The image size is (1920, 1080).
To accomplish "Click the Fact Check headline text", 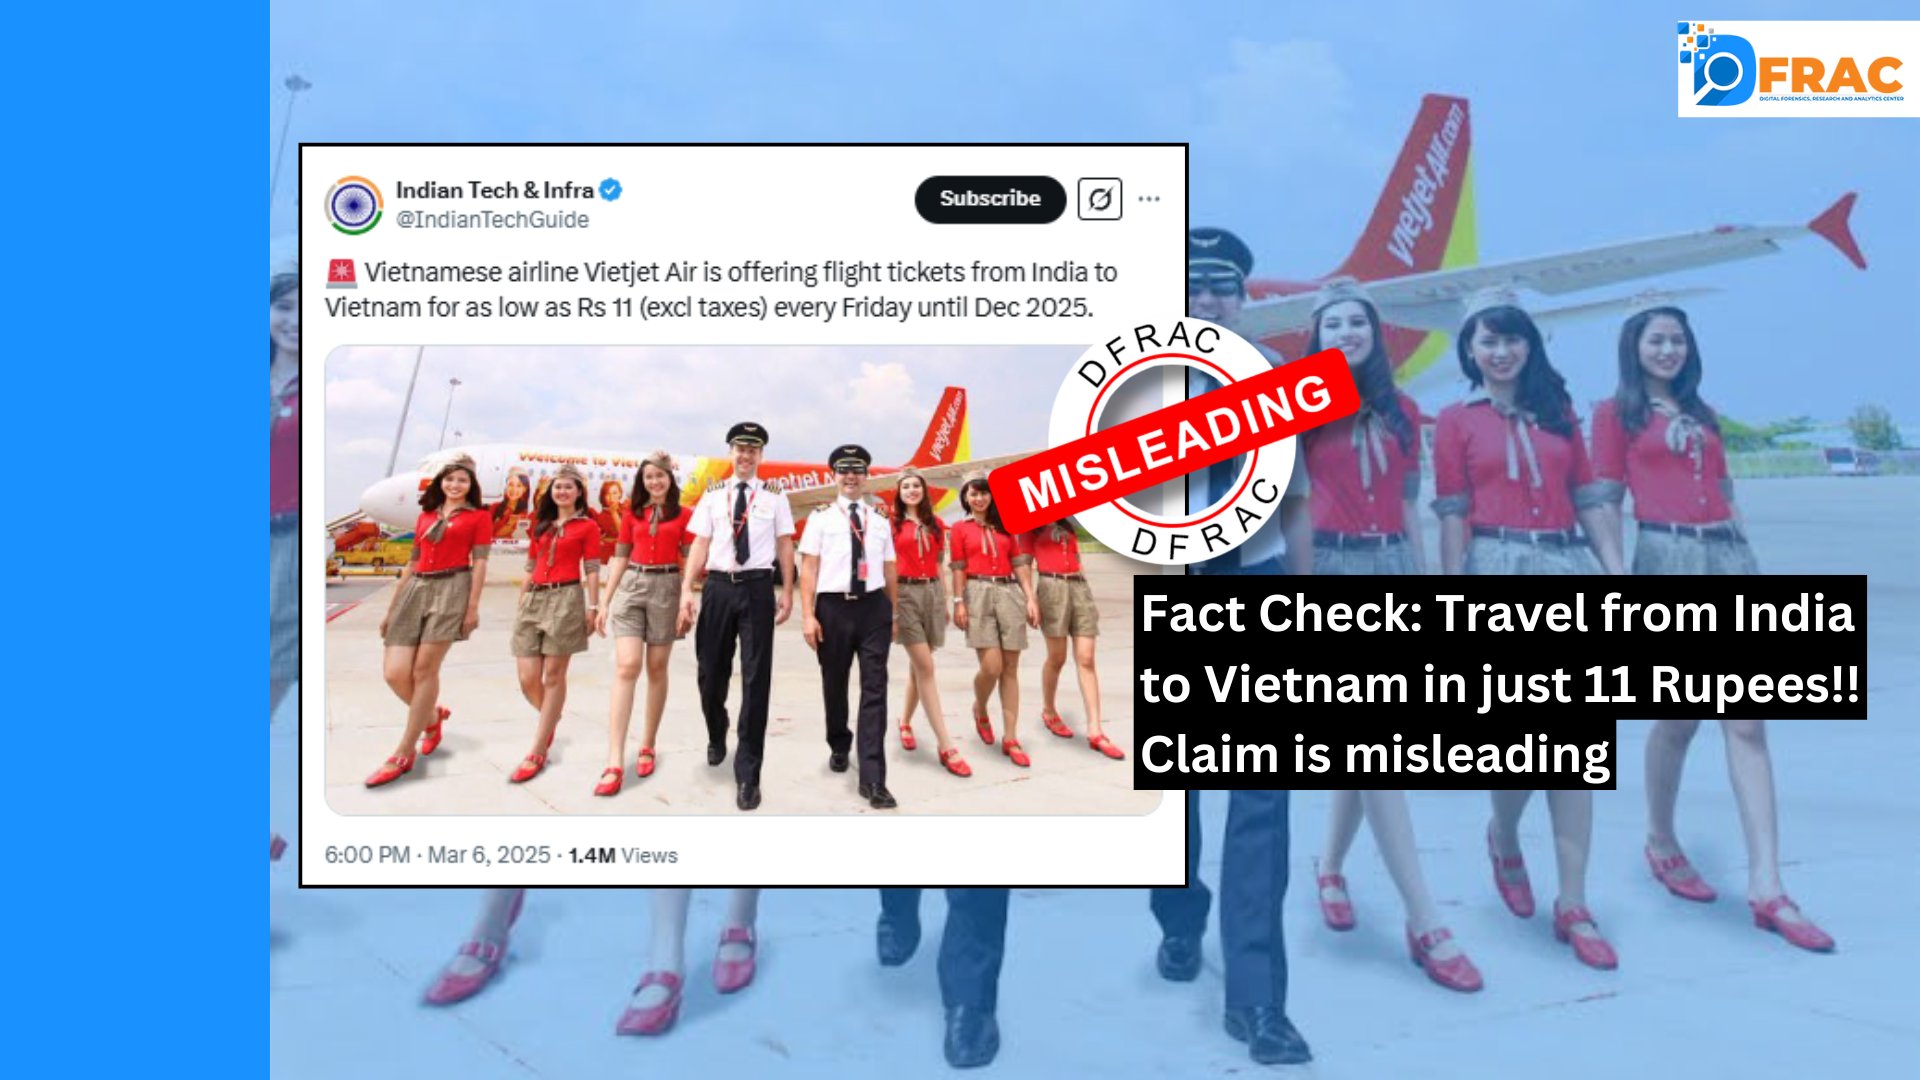I will [x=1497, y=613].
